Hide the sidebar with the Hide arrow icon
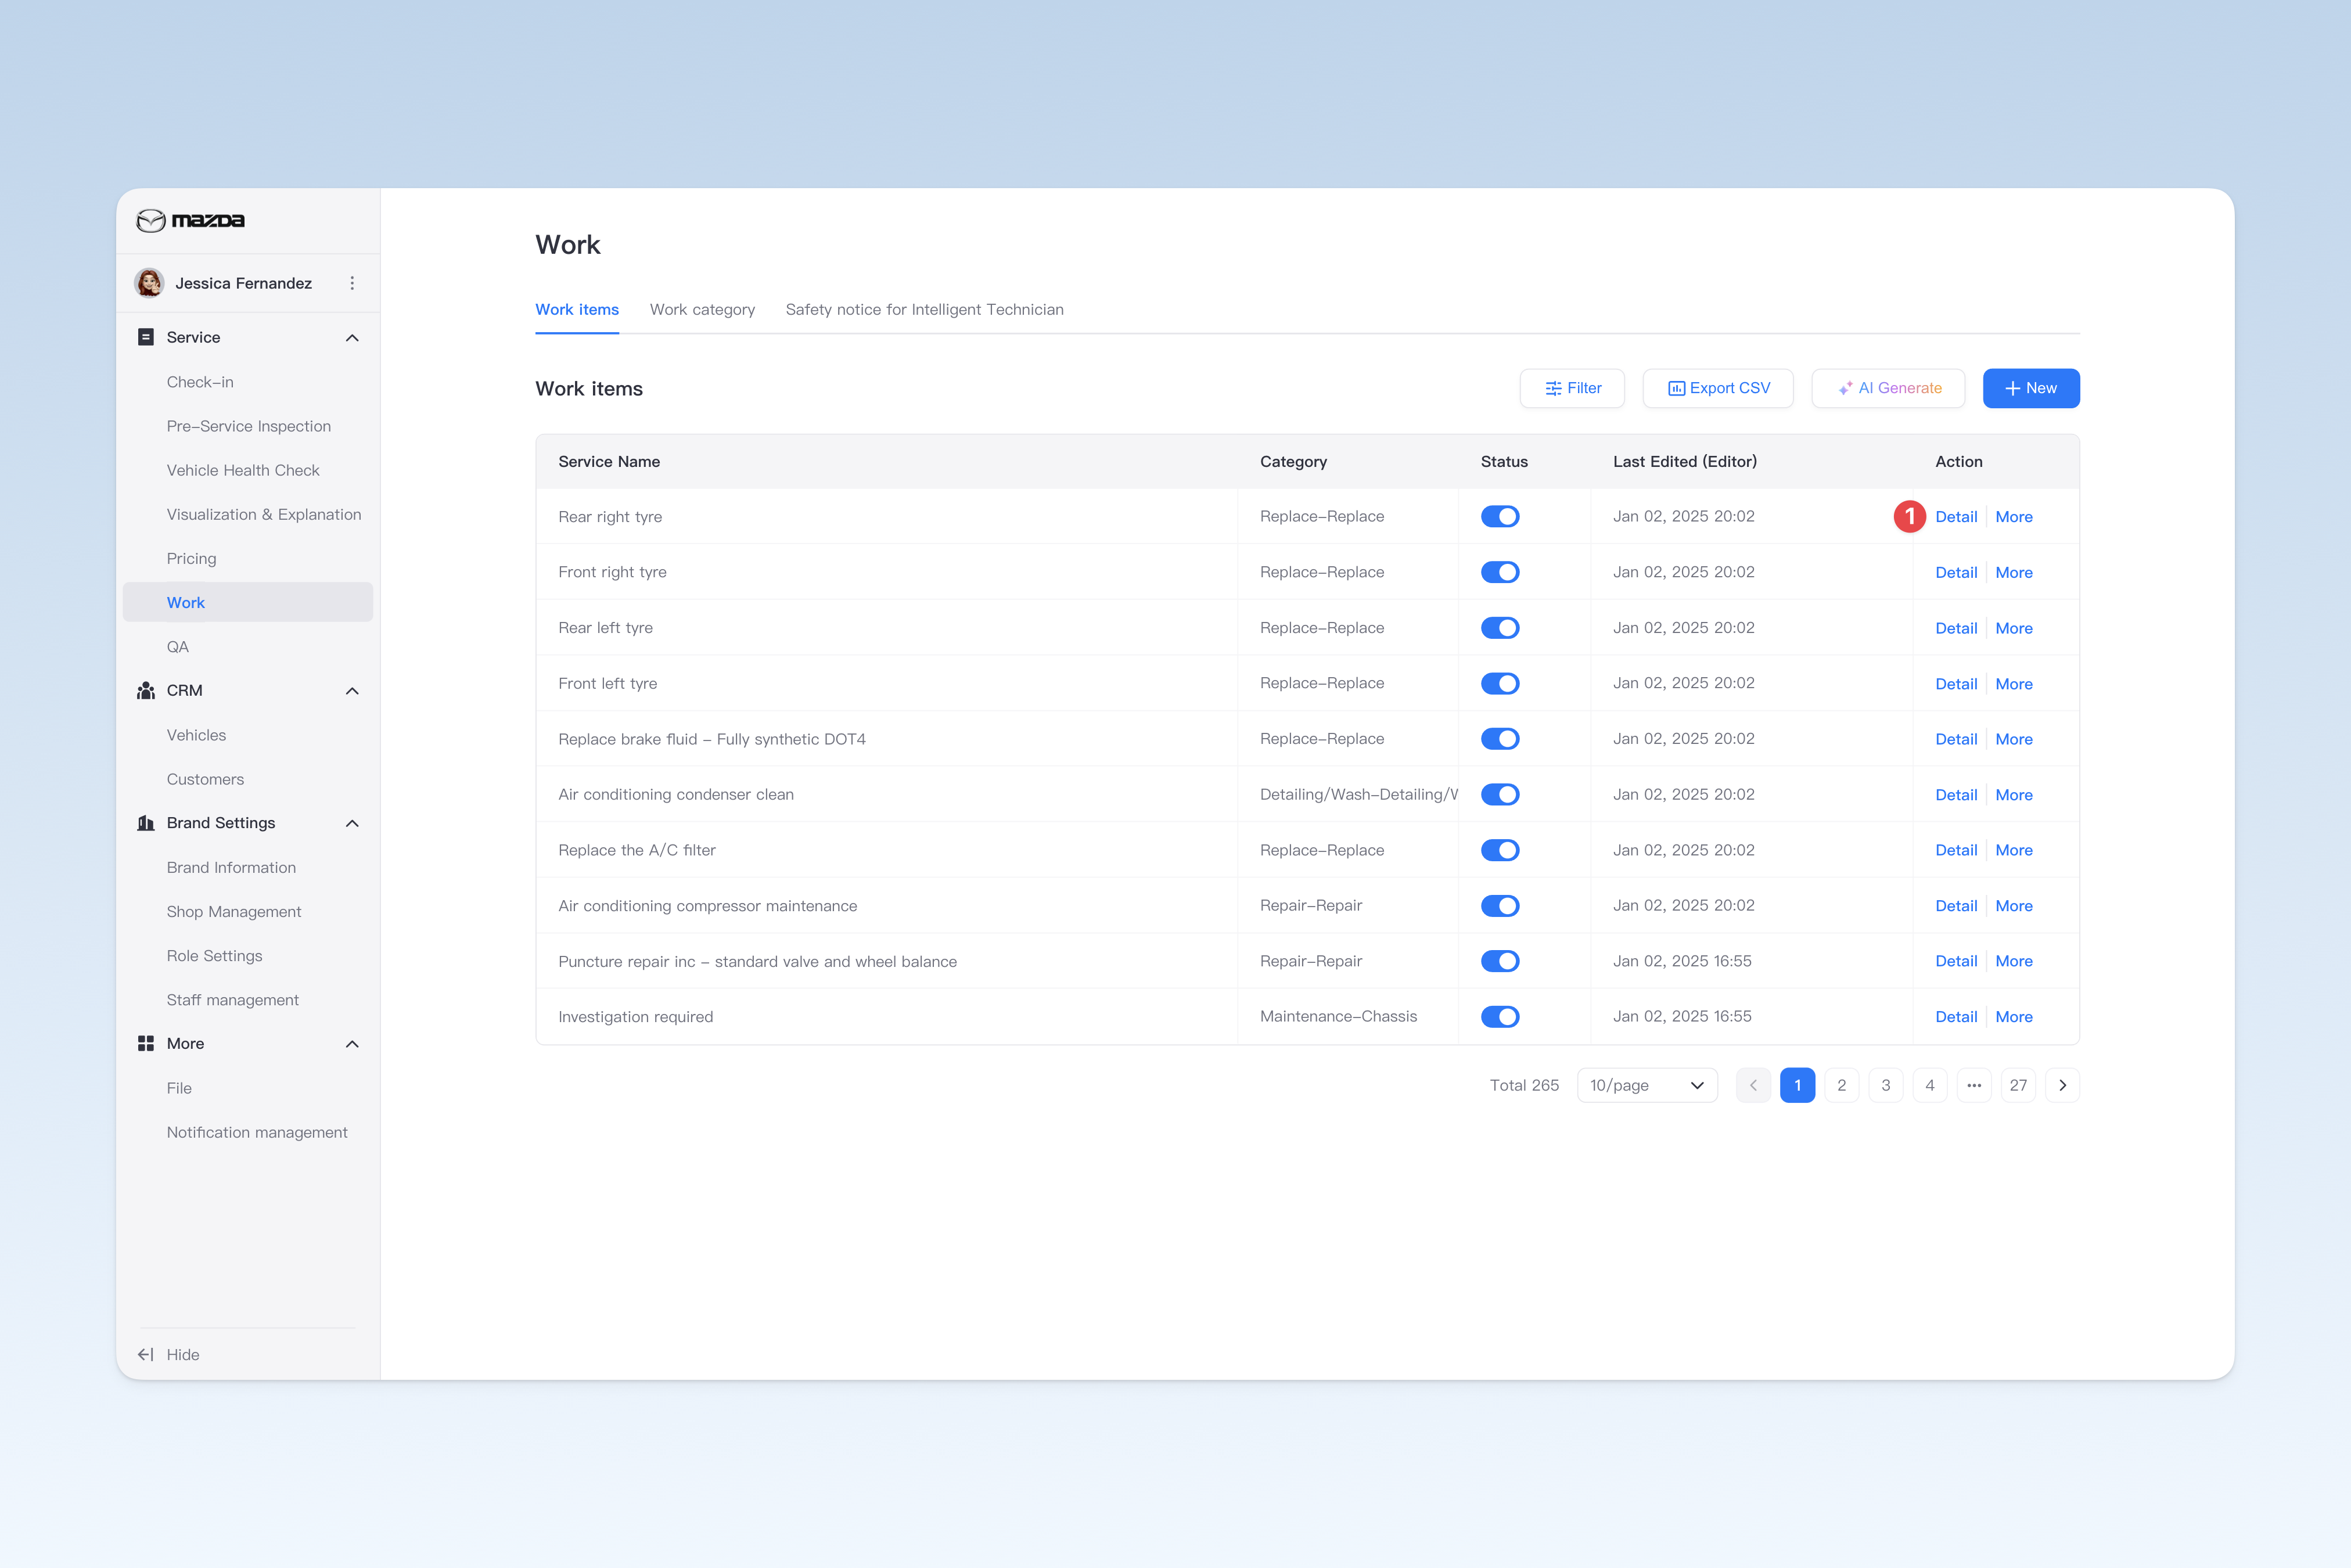2351x1568 pixels. pos(146,1354)
